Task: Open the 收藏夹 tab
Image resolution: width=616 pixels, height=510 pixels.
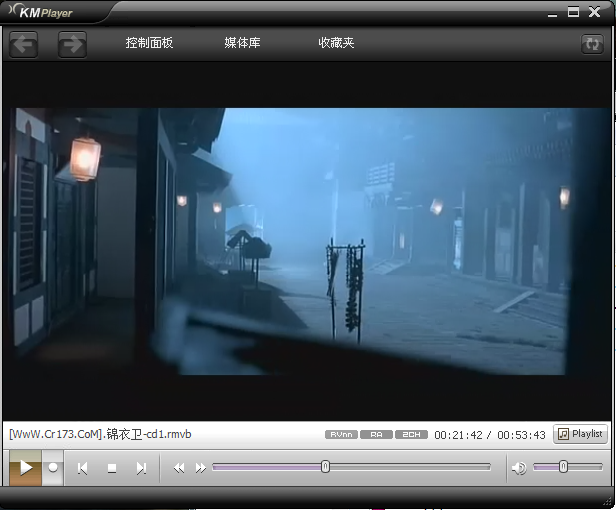Action: (x=336, y=43)
